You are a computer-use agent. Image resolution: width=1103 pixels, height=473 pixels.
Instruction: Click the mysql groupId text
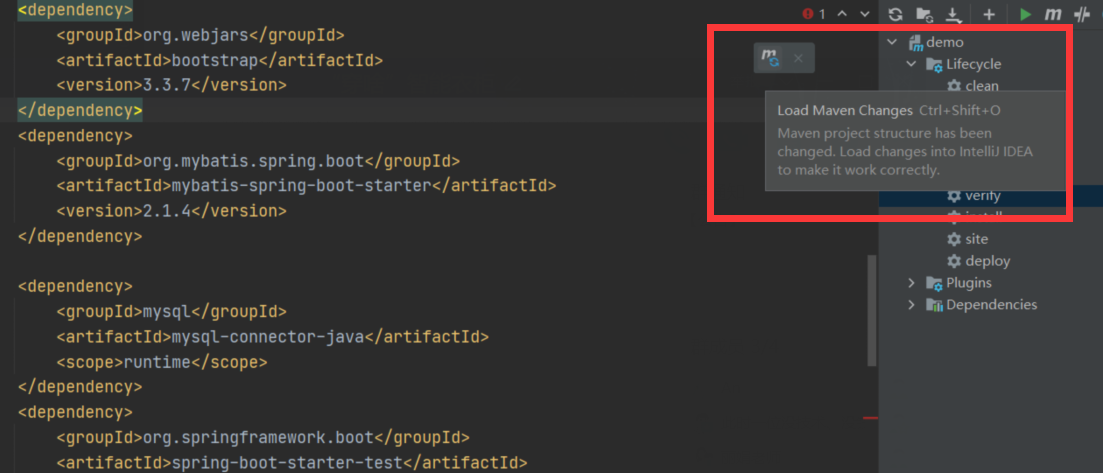click(167, 312)
